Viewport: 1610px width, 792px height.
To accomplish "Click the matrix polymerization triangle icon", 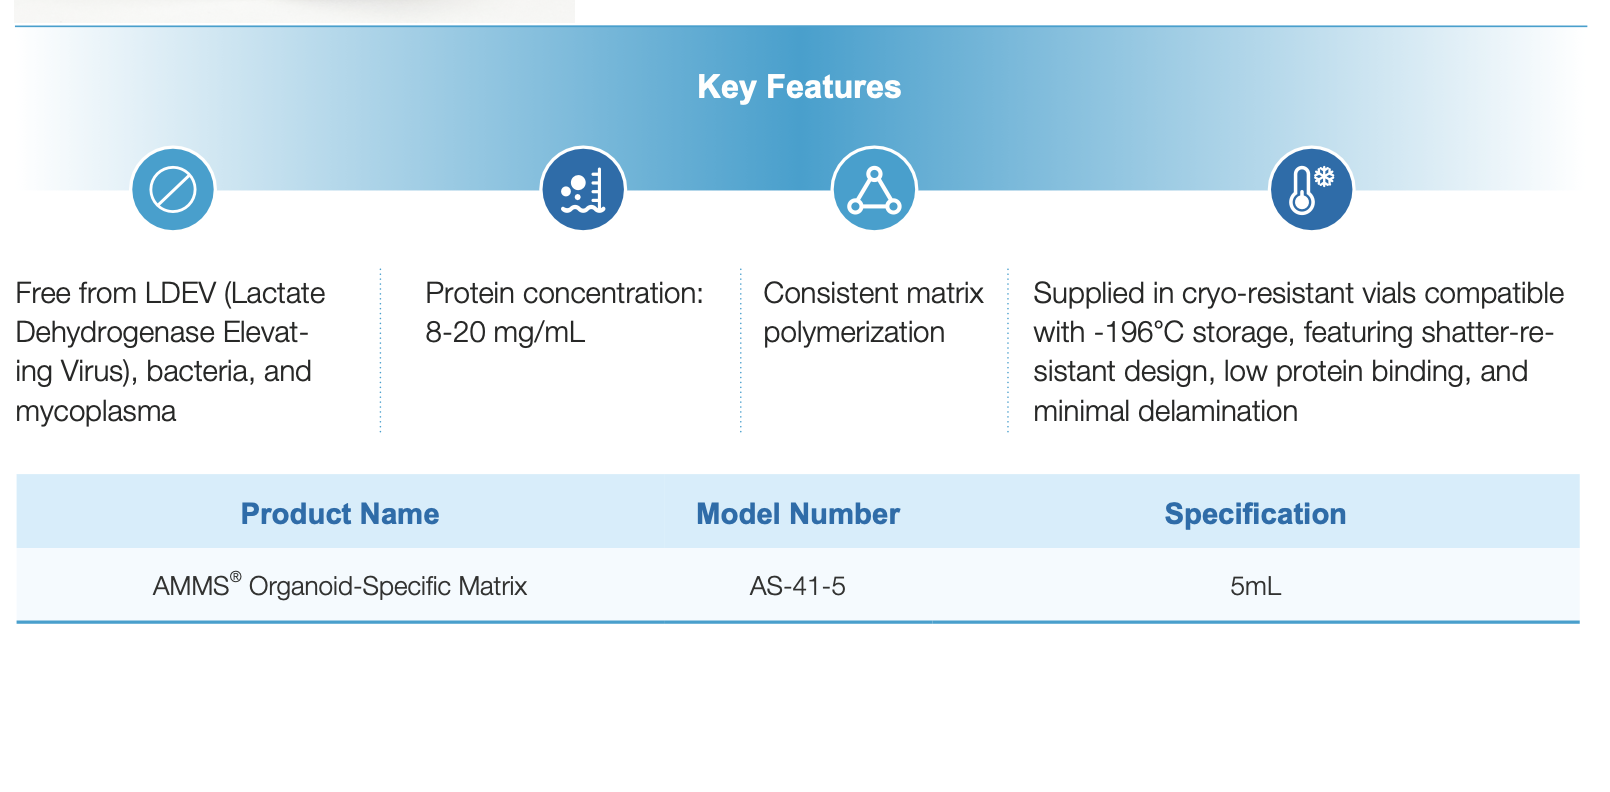I will coord(875,189).
